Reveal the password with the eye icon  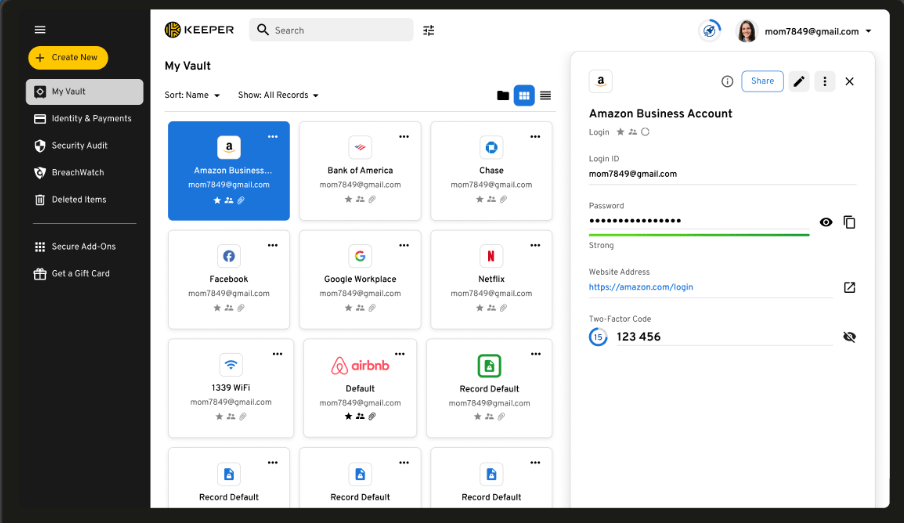click(826, 222)
